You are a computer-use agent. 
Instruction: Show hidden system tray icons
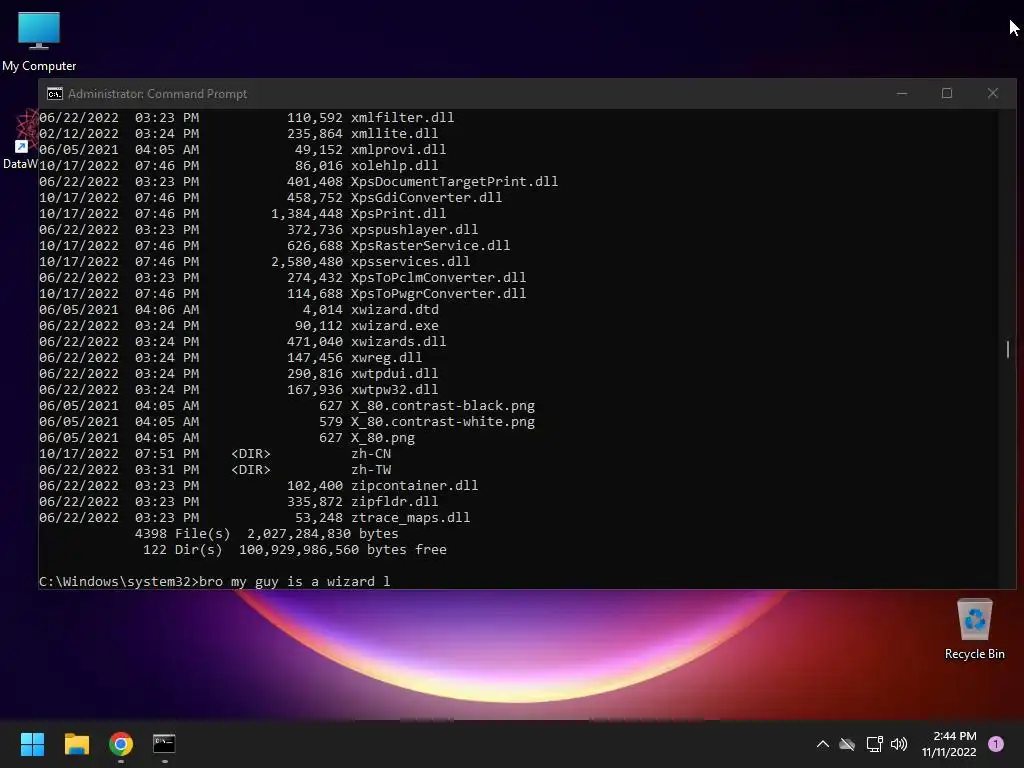(x=823, y=744)
